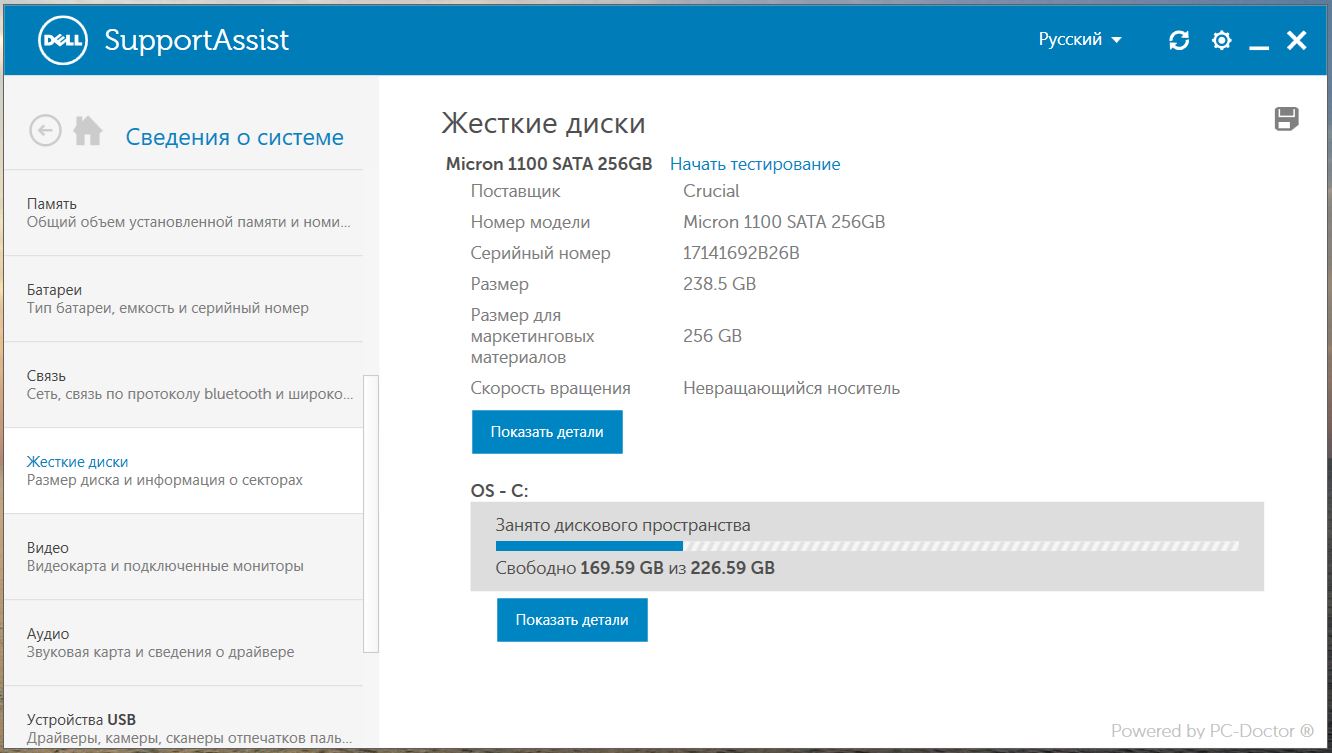Select the Видео sidebar item
This screenshot has width=1332, height=753.
185,556
